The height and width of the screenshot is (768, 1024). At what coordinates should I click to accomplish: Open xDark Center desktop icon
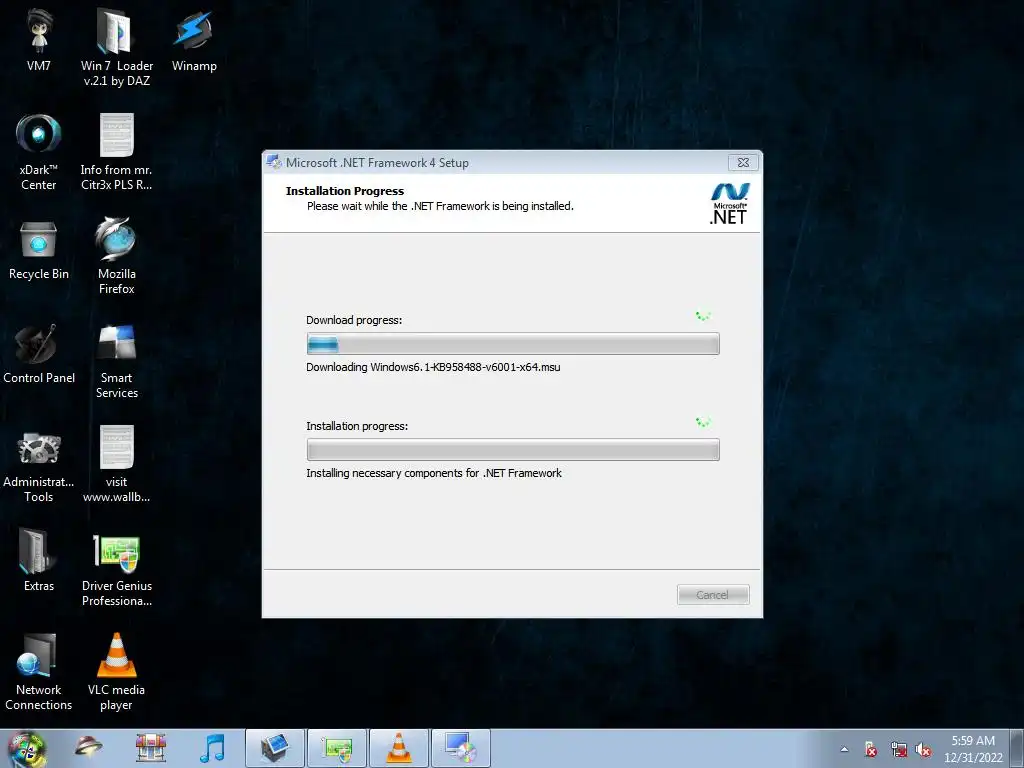tap(39, 152)
